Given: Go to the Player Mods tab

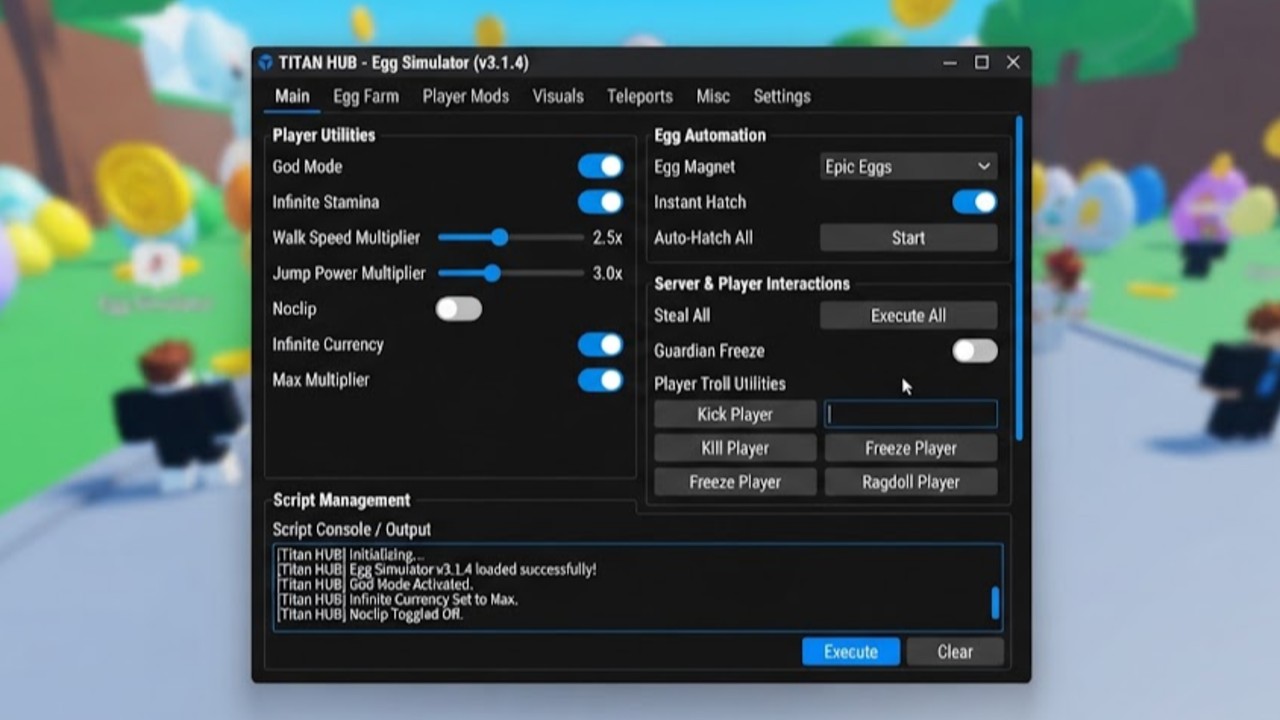Looking at the screenshot, I should pyautogui.click(x=465, y=96).
